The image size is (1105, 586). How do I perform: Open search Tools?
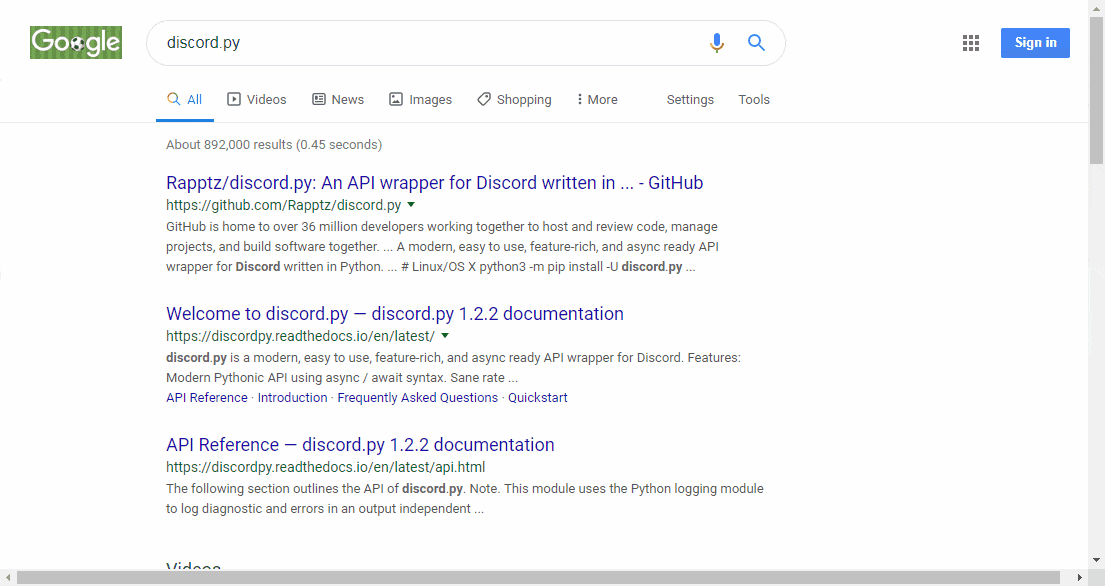754,99
